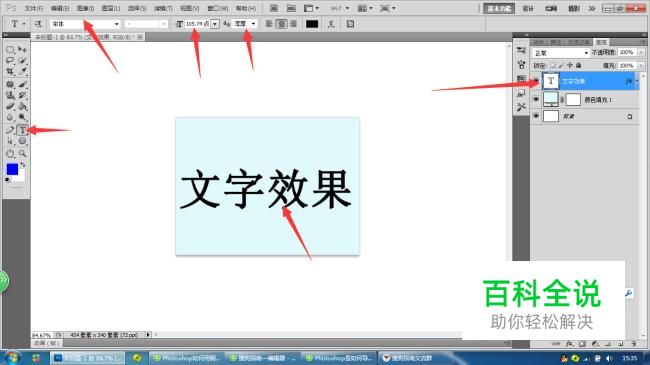This screenshot has height=365, width=650.
Task: Select the Eyedropper tool
Action: 22,71
